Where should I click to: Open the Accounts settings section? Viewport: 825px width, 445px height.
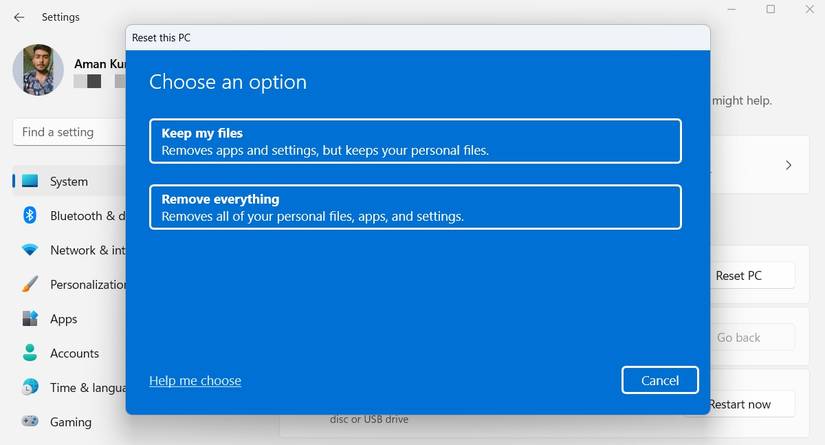pos(74,353)
